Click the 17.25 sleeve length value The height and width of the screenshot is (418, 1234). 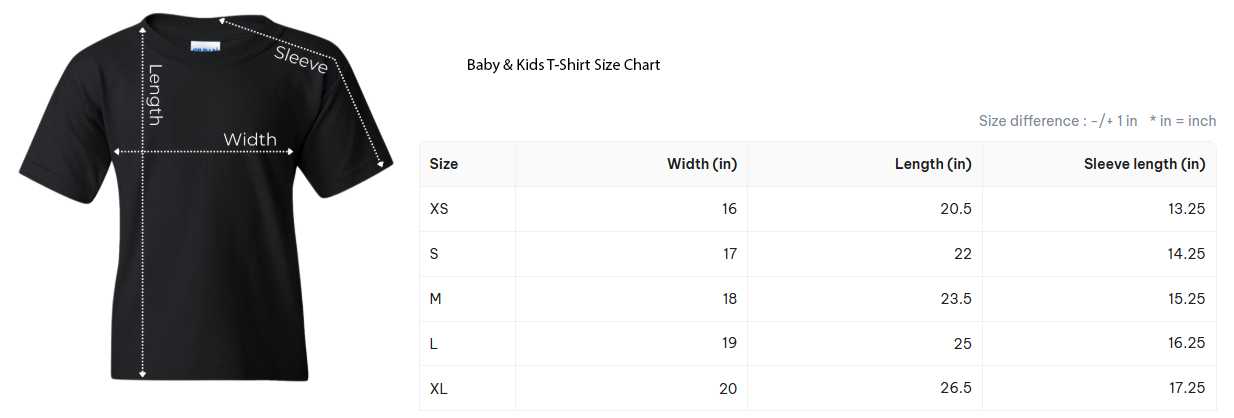(x=1186, y=388)
